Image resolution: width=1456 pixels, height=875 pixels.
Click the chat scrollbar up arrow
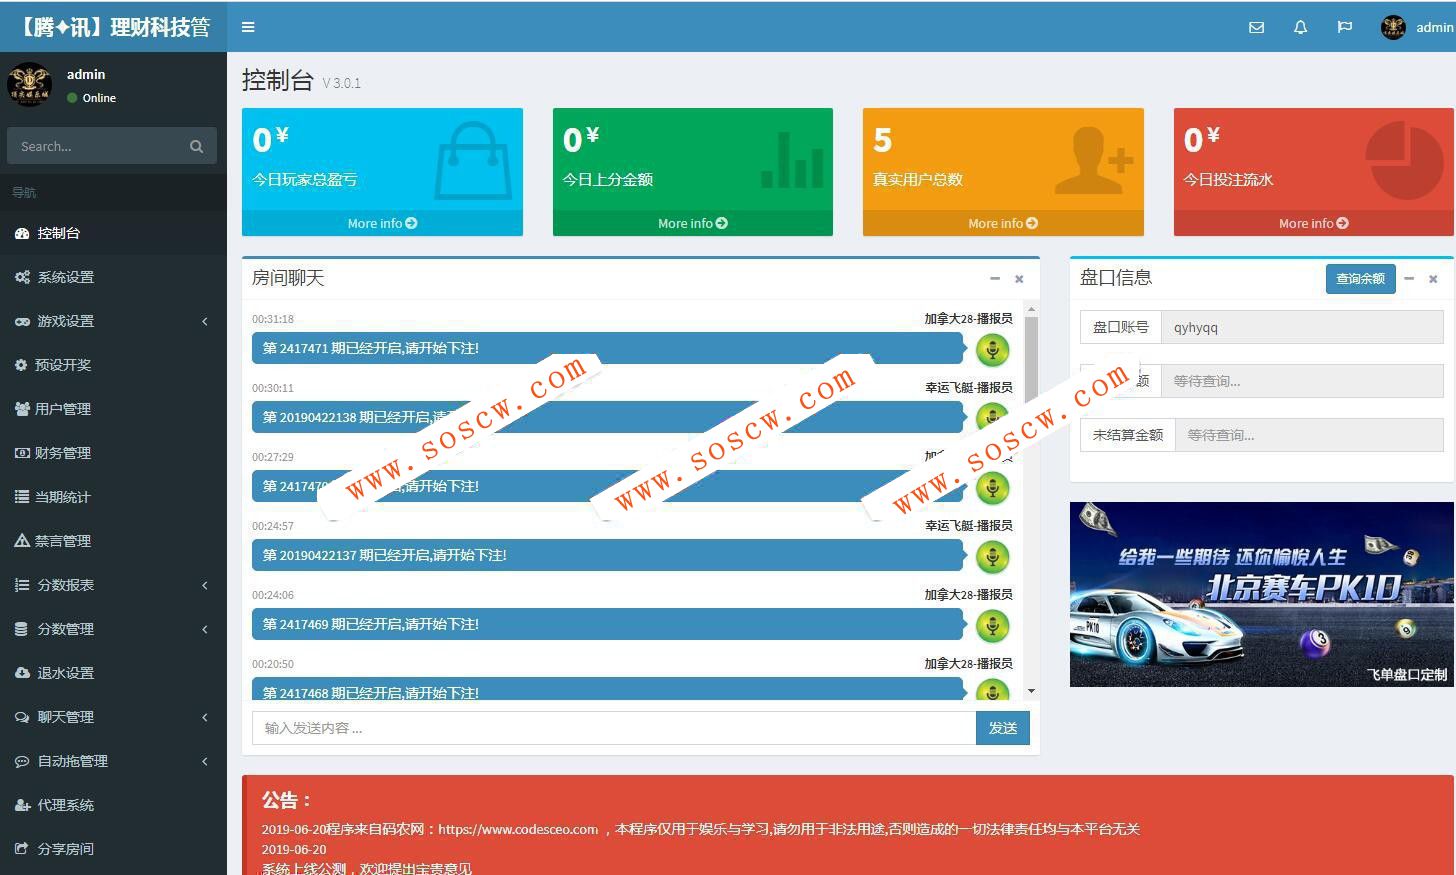tap(1031, 309)
